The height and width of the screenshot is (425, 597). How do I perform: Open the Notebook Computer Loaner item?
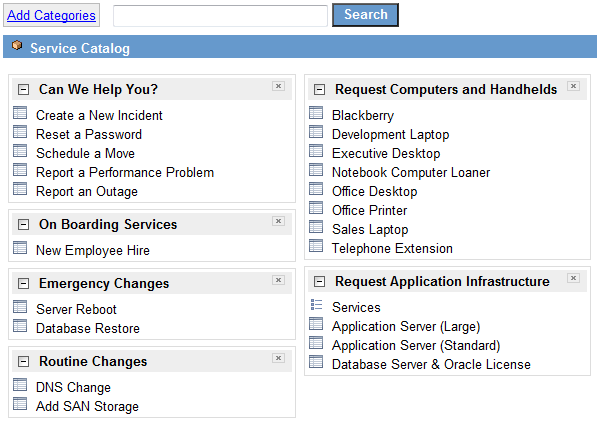(x=411, y=173)
